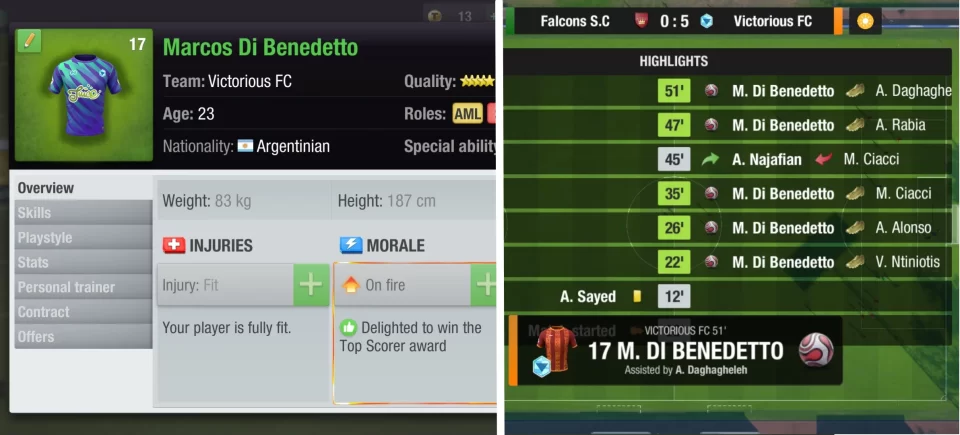Image resolution: width=960 pixels, height=435 pixels.
Task: Click the Marcos Di Benedetto name title
Action: tap(261, 48)
